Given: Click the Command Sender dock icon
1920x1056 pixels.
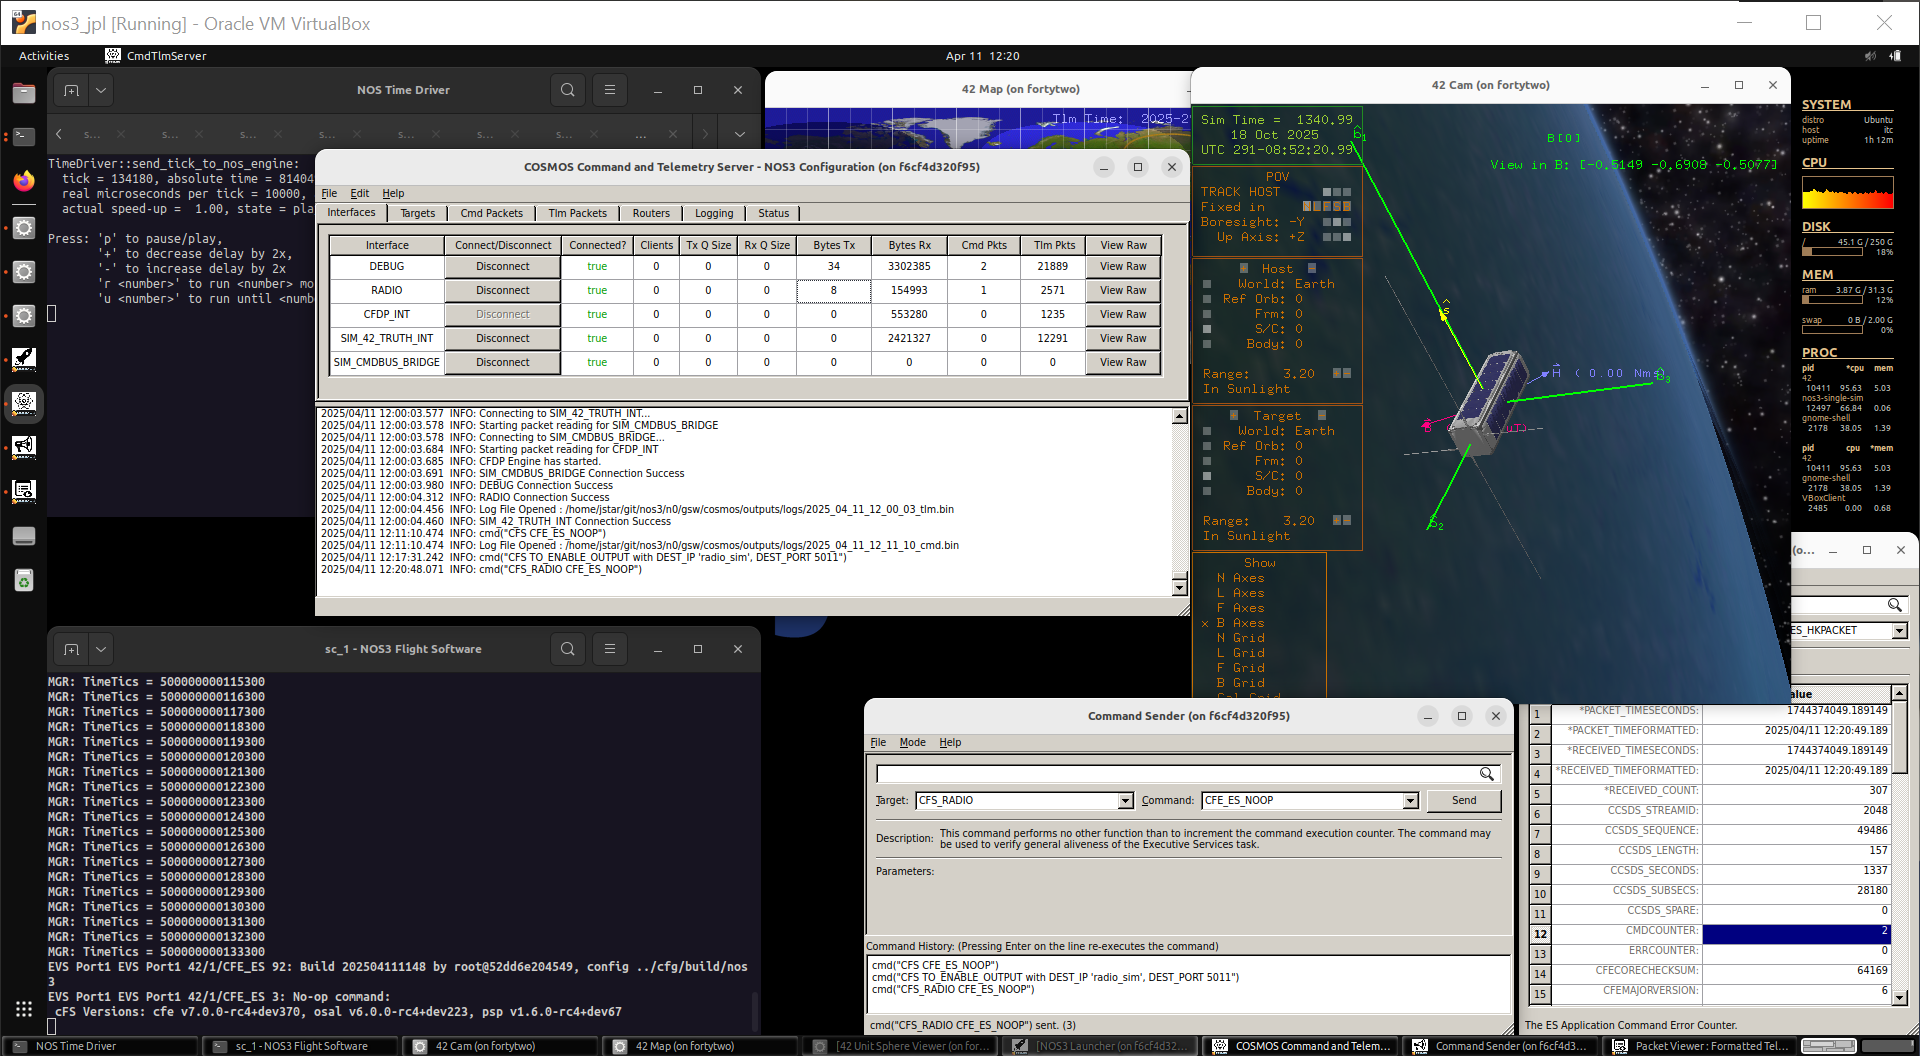Looking at the screenshot, I should [x=24, y=447].
